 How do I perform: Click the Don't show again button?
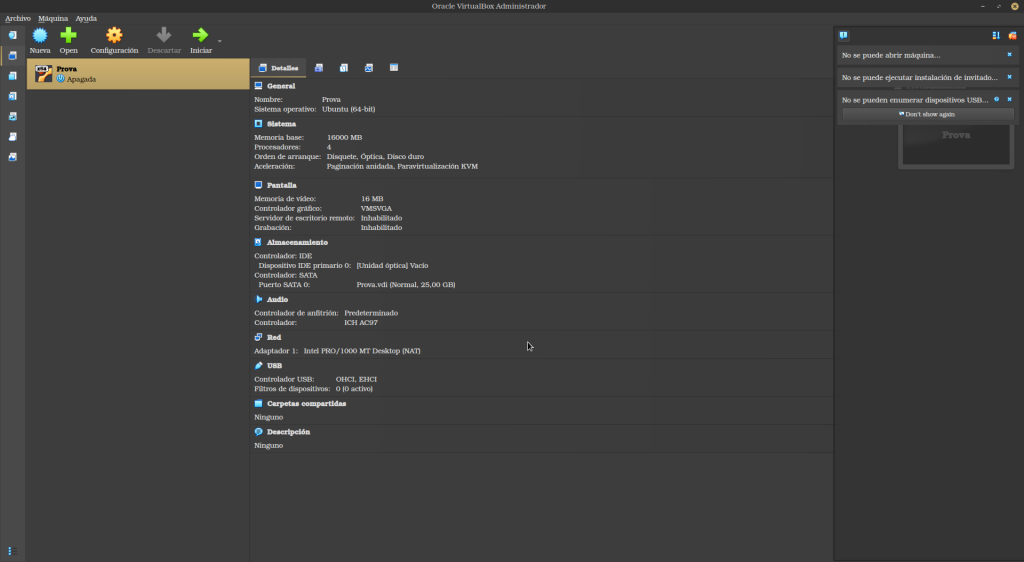927,114
